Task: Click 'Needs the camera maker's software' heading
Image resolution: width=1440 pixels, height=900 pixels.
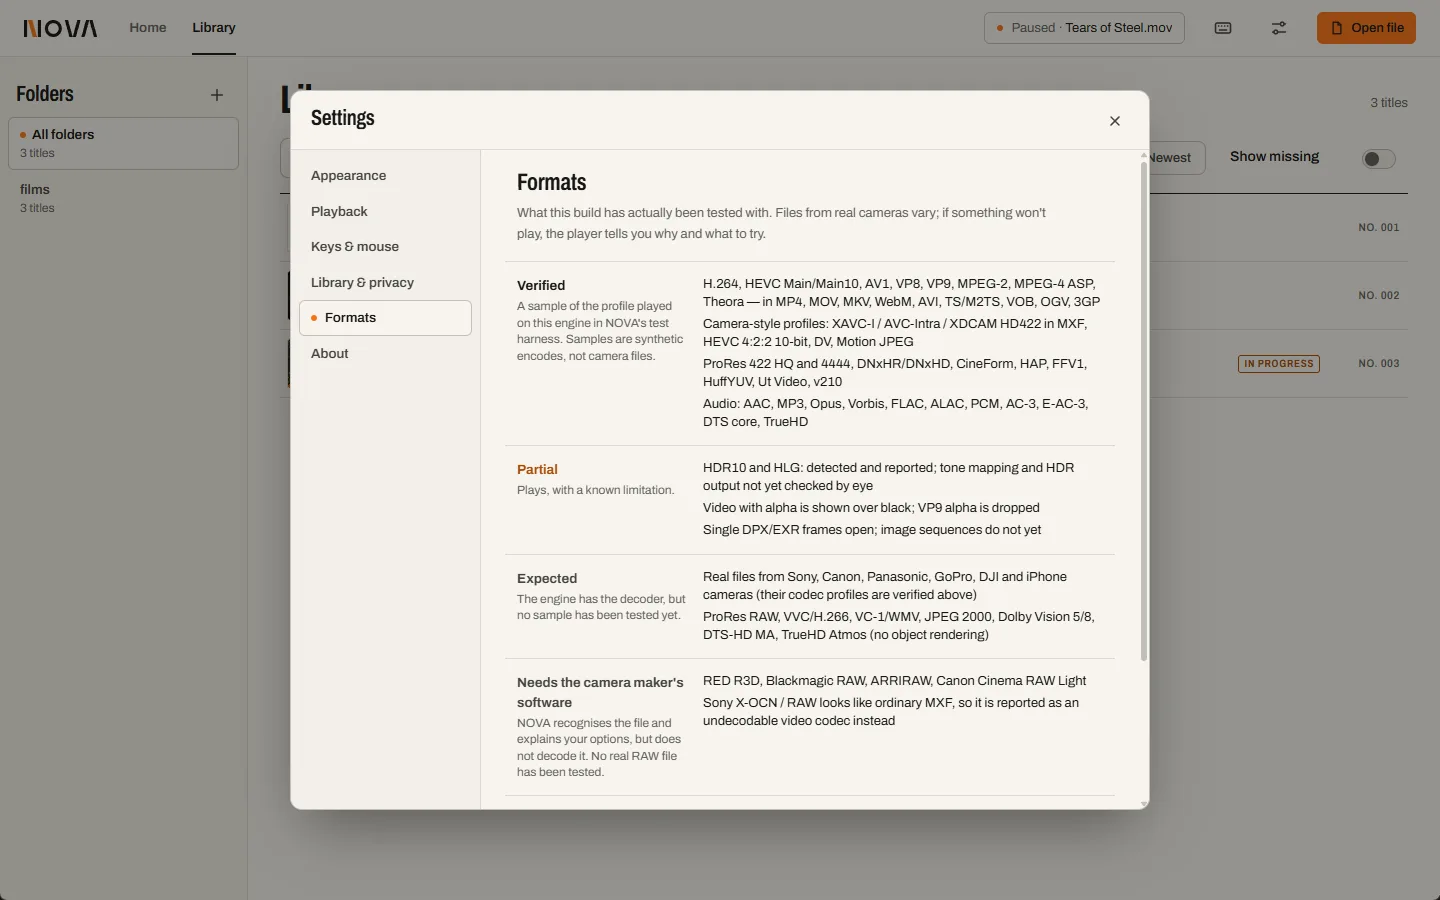Action: coord(600,693)
